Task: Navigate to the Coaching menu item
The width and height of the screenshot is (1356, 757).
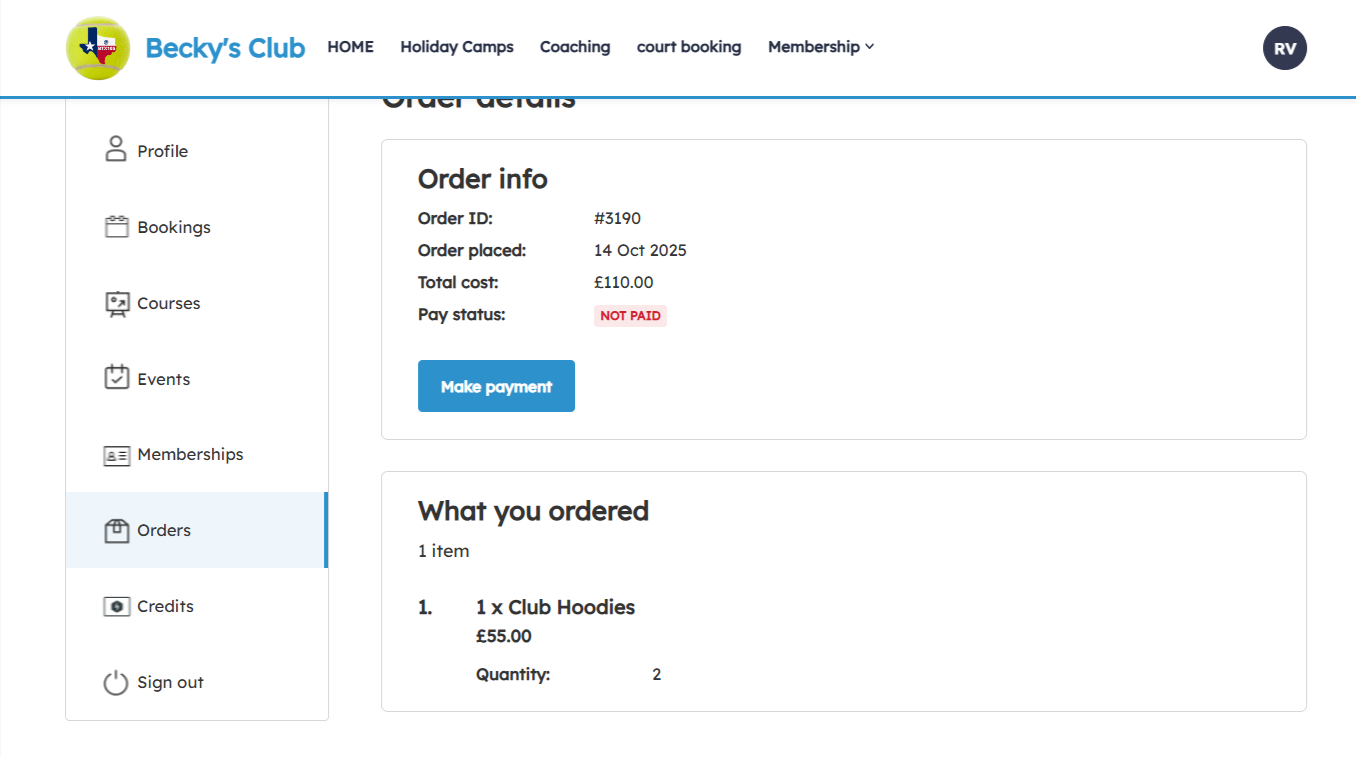Action: tap(575, 47)
